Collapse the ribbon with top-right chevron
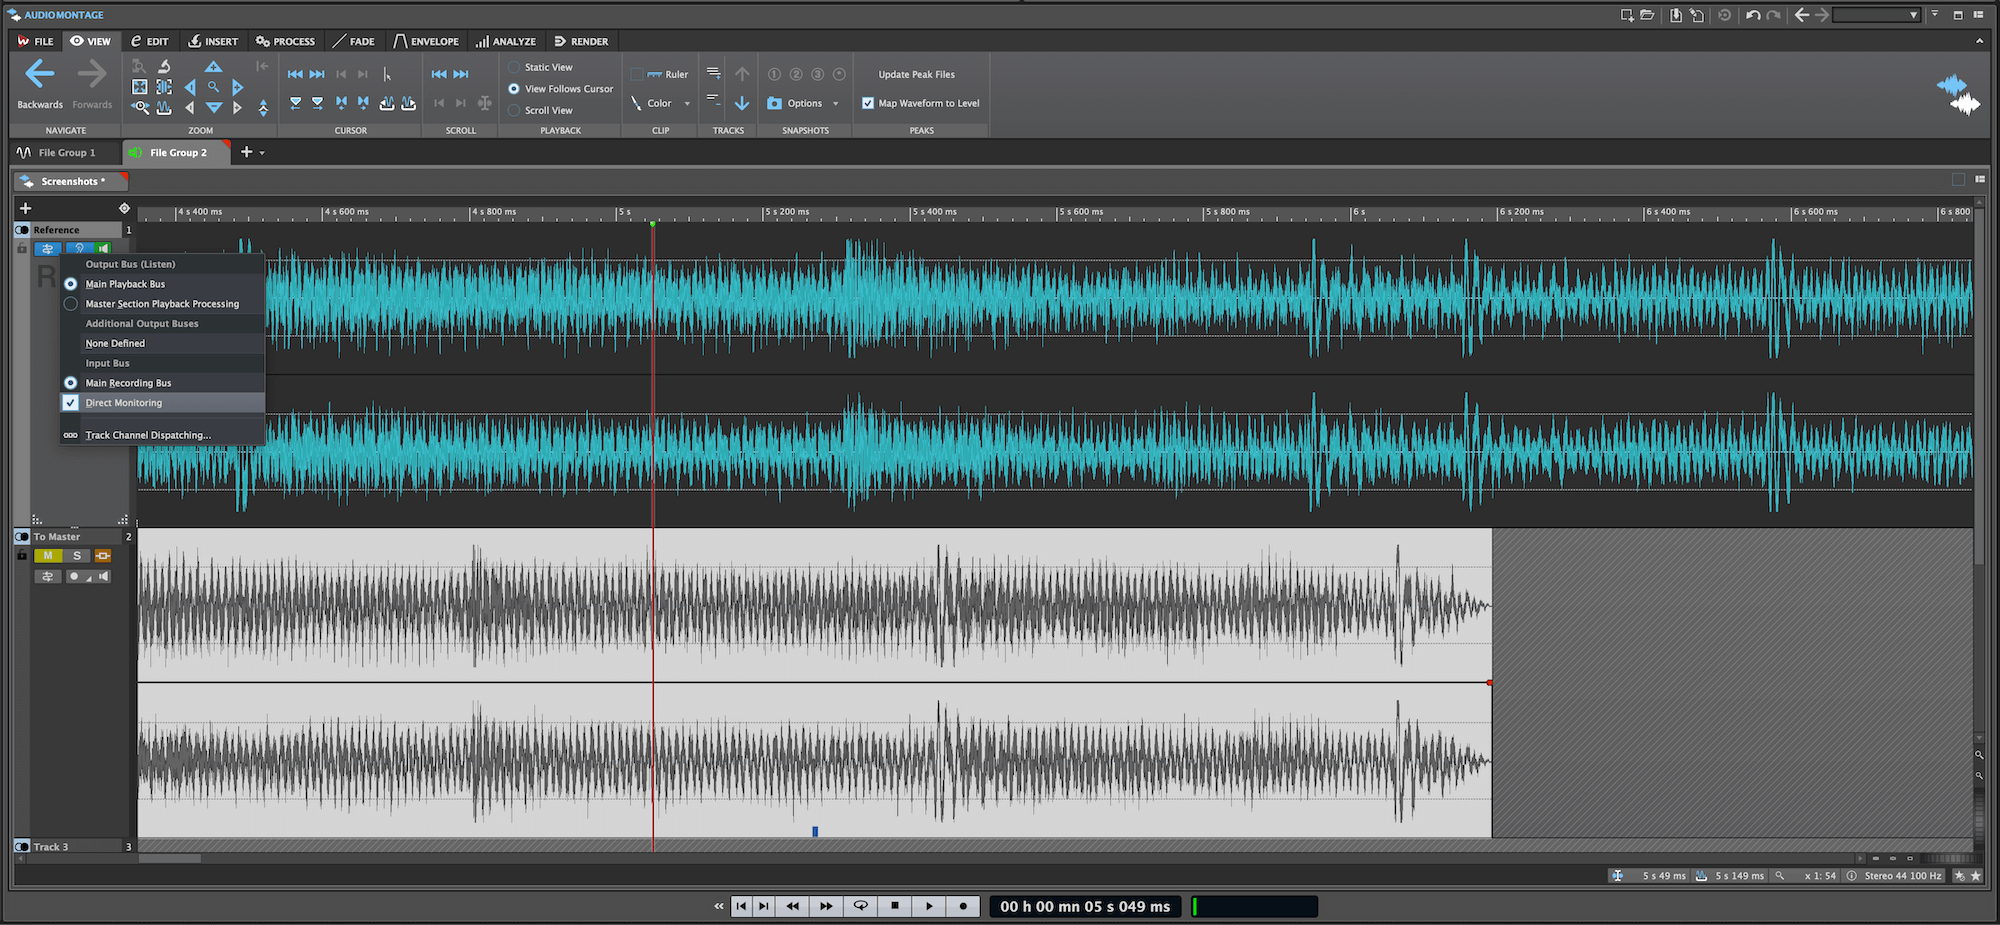2000x925 pixels. [1979, 41]
